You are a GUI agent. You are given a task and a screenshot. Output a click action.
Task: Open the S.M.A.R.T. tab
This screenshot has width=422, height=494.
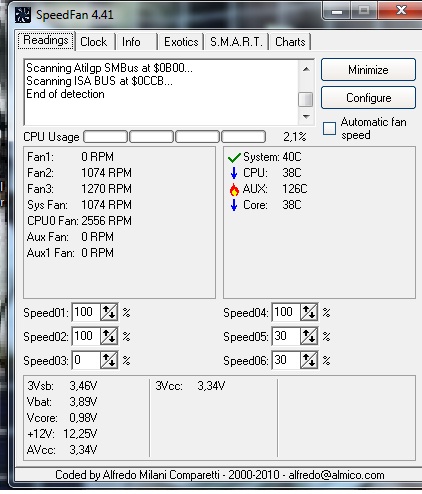(x=236, y=42)
